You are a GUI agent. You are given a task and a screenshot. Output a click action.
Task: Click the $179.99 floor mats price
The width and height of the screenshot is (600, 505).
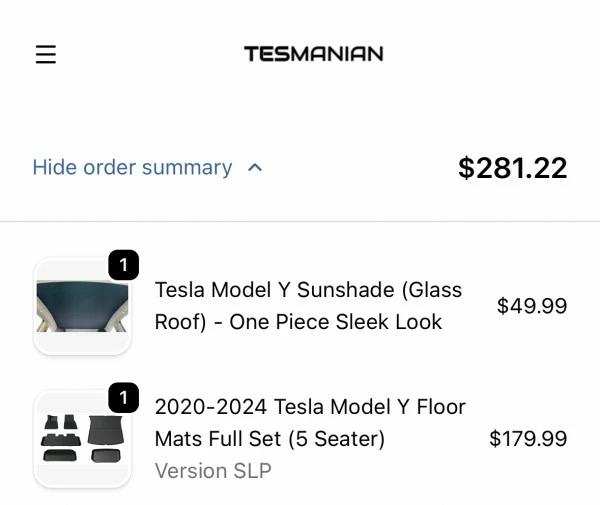coord(527,439)
